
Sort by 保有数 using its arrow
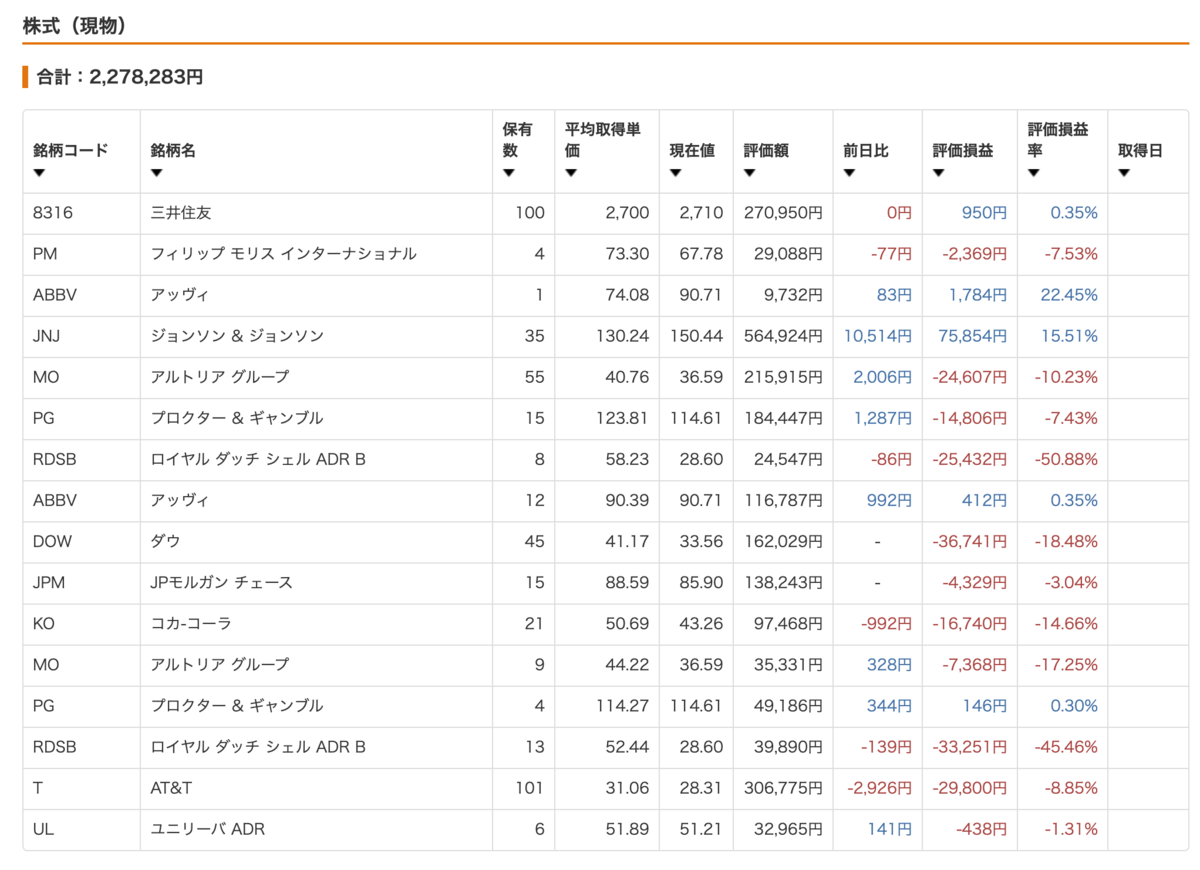point(509,173)
